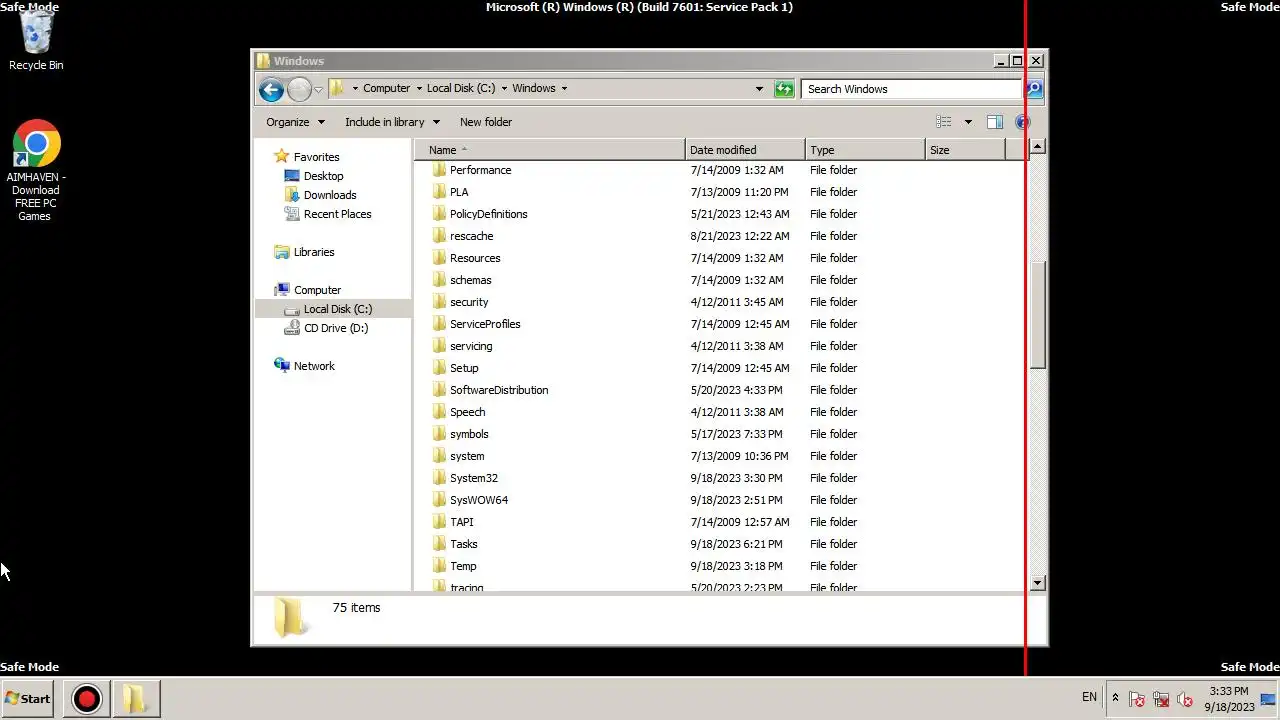Screen dimensions: 1280x720
Task: Click Computer in the address bar
Action: pyautogui.click(x=386, y=88)
